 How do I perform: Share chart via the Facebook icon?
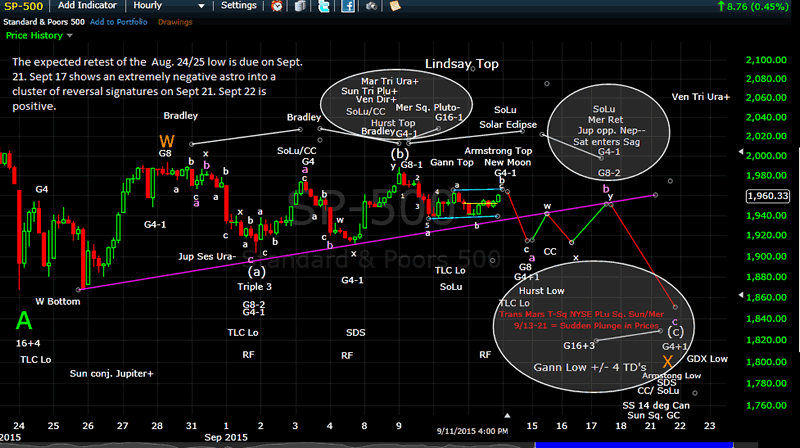(x=347, y=6)
